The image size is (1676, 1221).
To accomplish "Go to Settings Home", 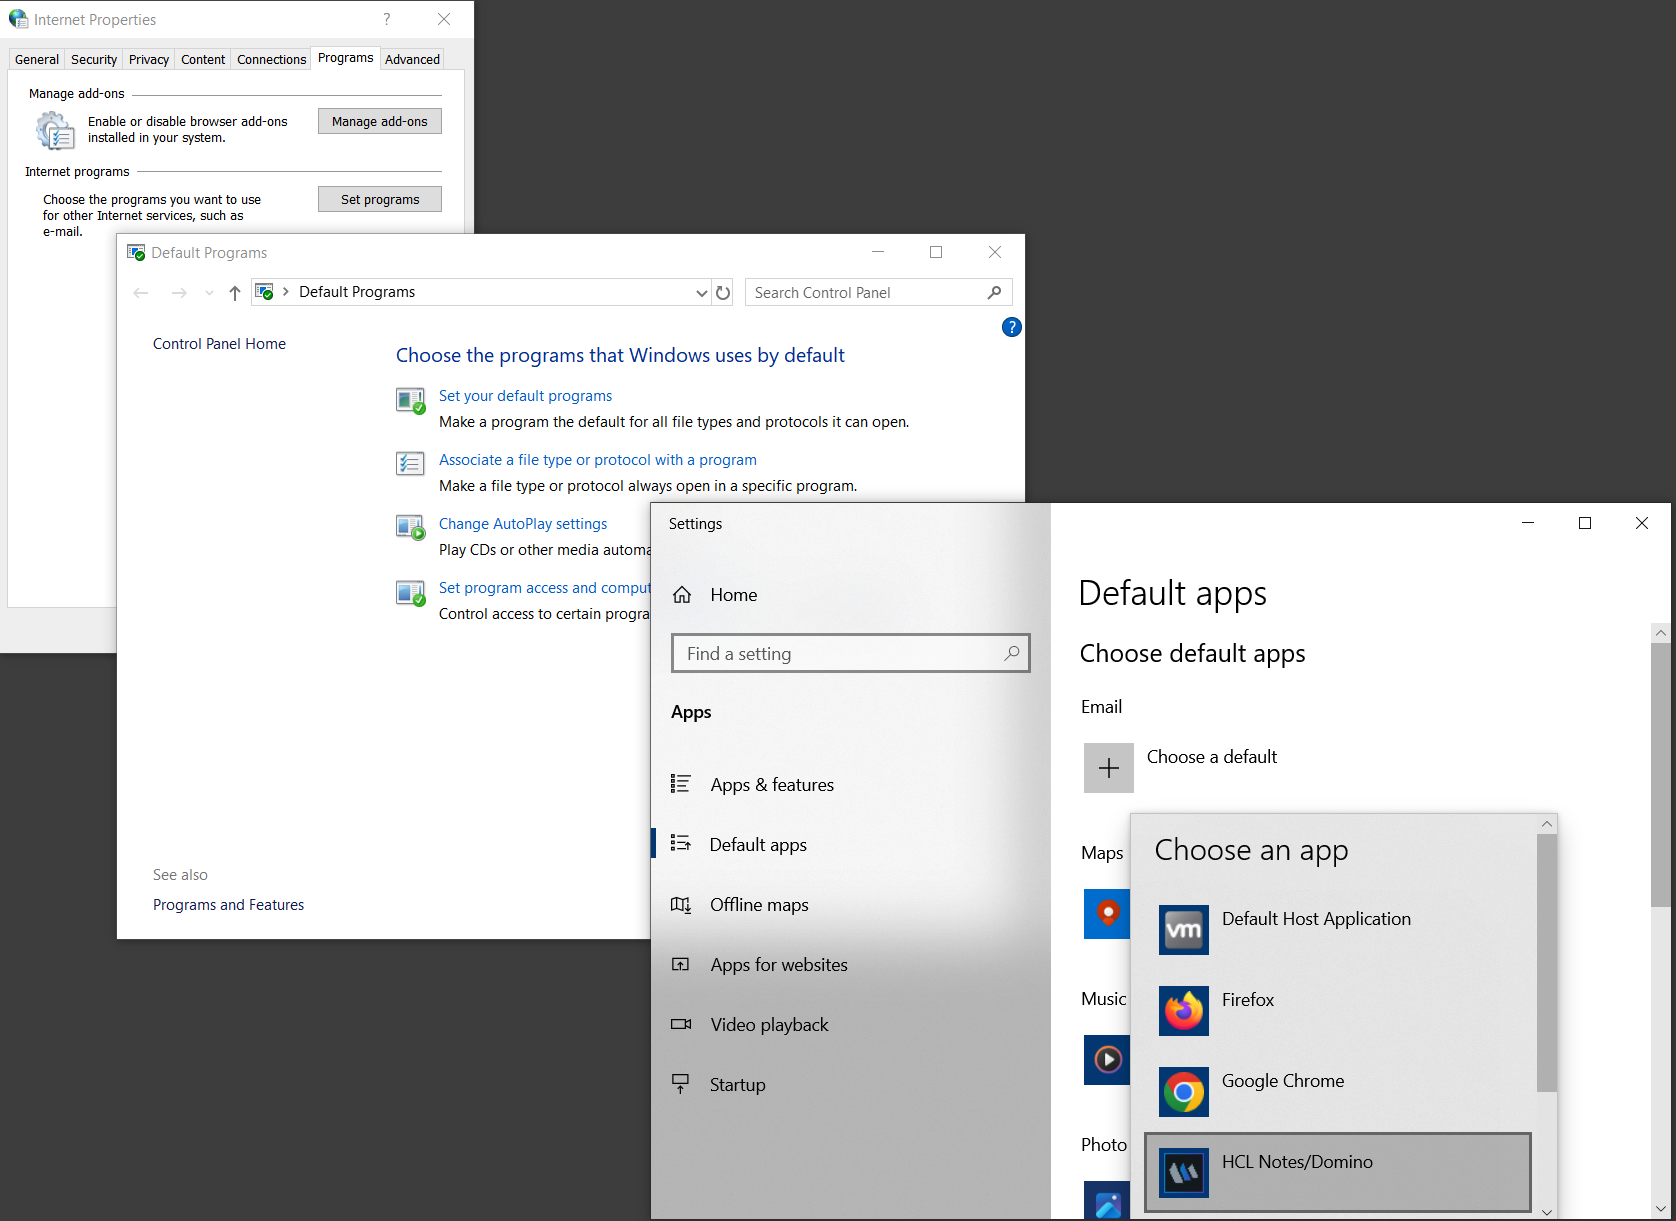I will tap(733, 594).
